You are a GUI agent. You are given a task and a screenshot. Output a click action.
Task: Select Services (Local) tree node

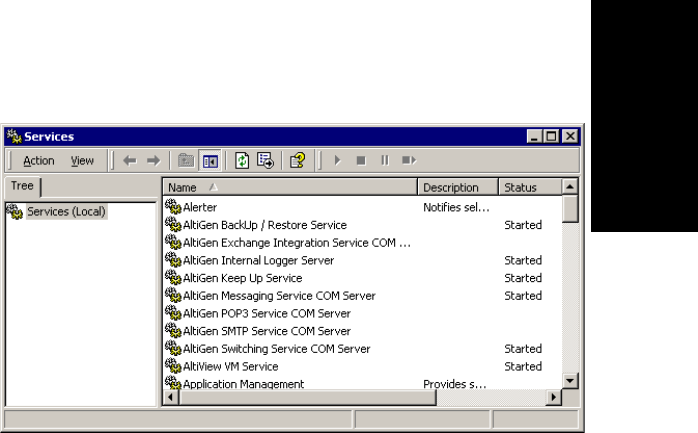pyautogui.click(x=66, y=211)
